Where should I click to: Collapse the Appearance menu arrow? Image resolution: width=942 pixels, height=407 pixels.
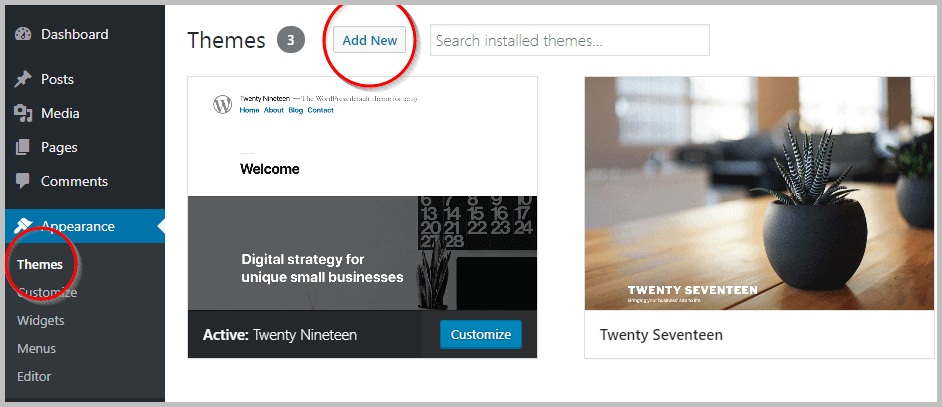(160, 227)
